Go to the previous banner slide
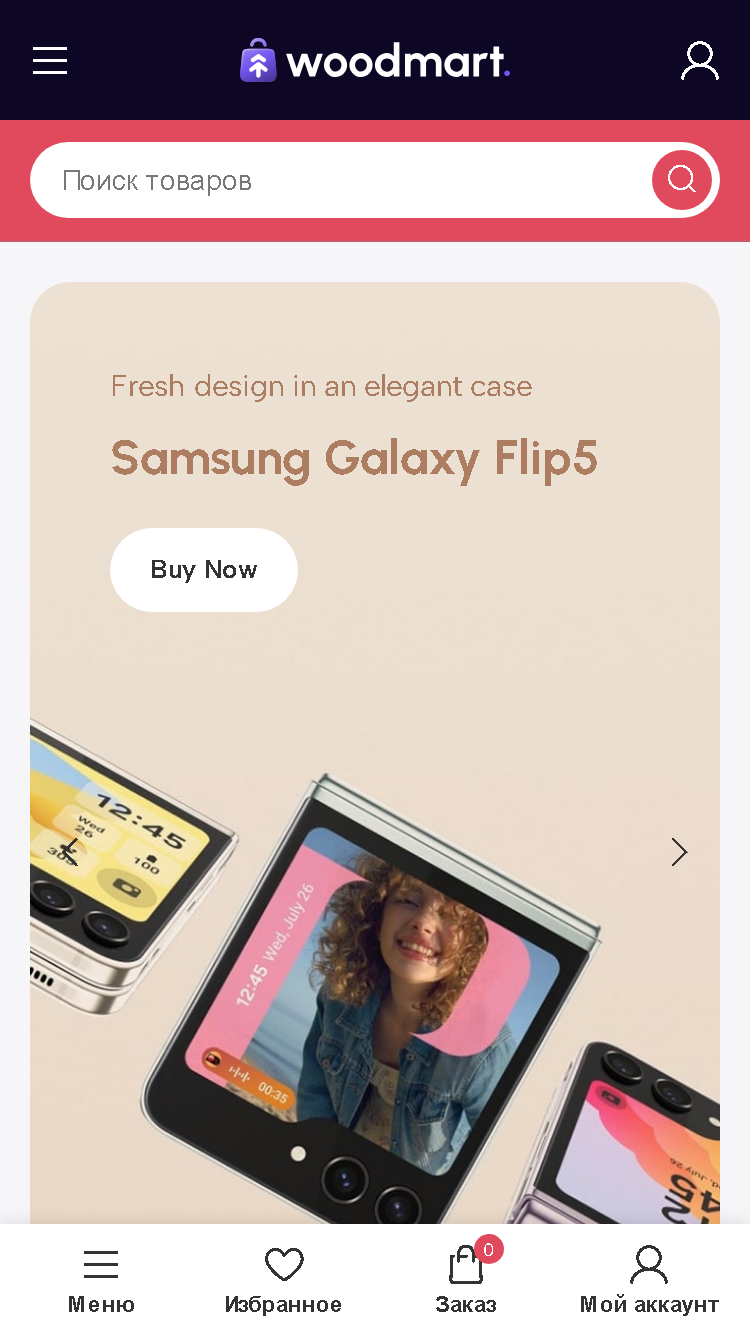 pyautogui.click(x=69, y=852)
